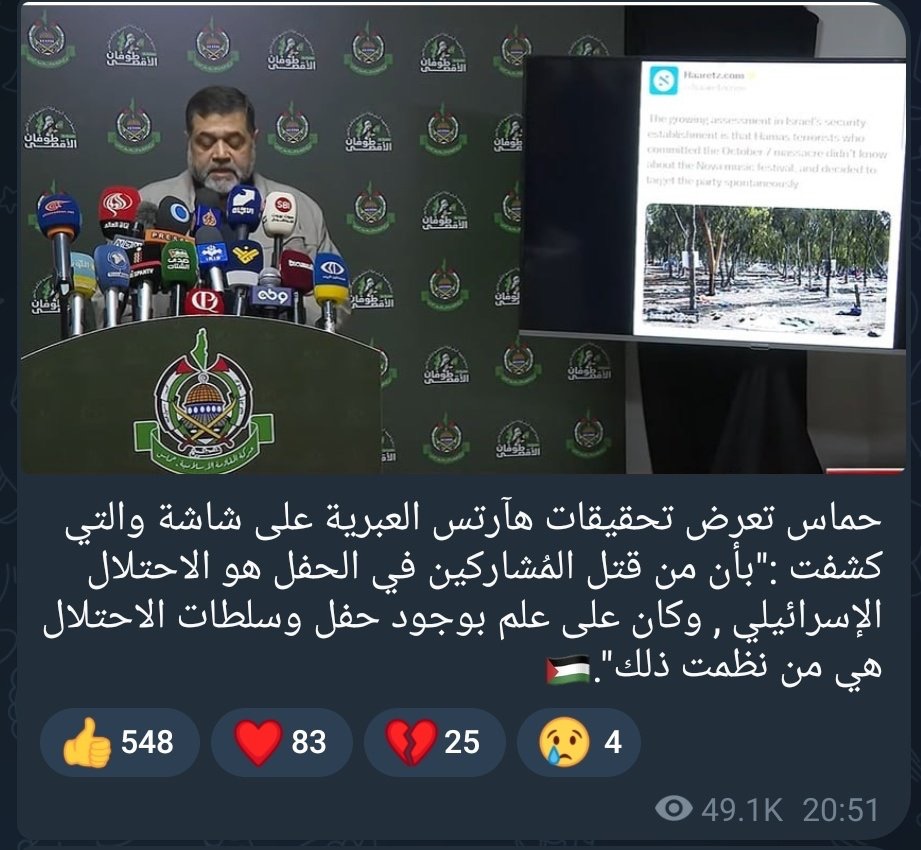
Task: Click the eye views icon
Action: (x=674, y=809)
